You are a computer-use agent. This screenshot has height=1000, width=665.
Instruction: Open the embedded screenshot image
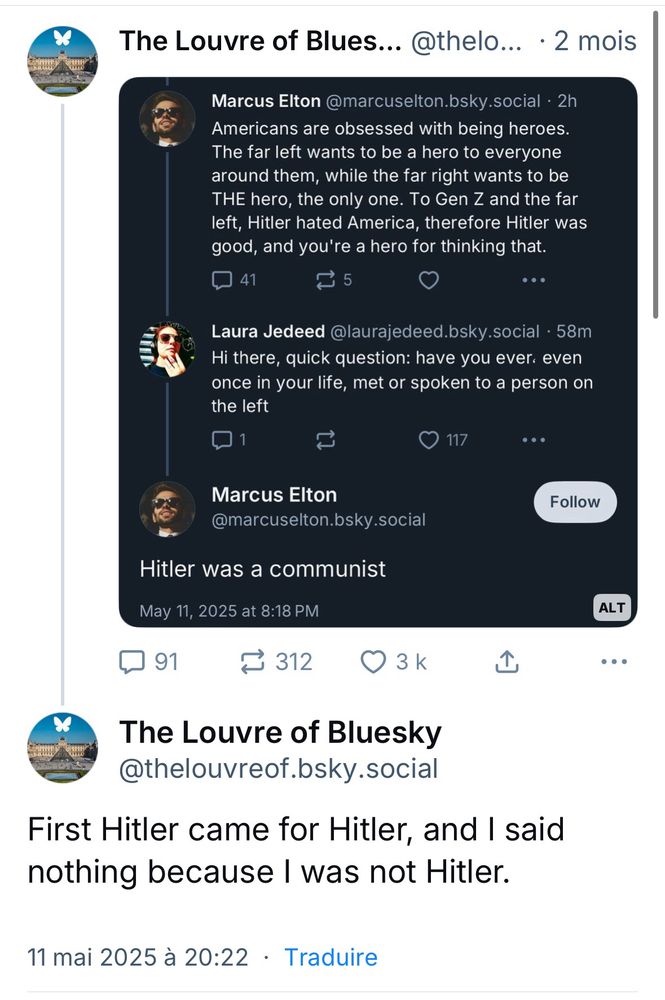click(377, 352)
